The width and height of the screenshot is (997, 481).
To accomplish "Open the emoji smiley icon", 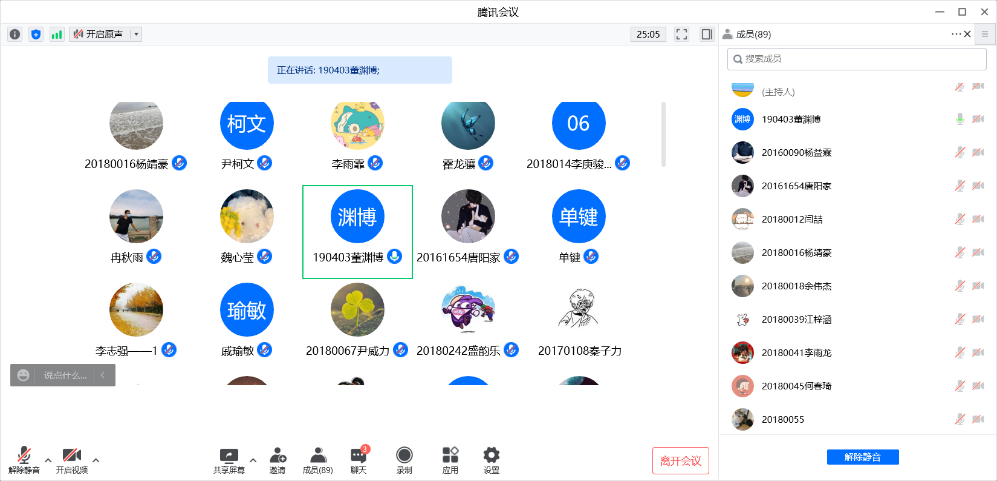I will [24, 375].
